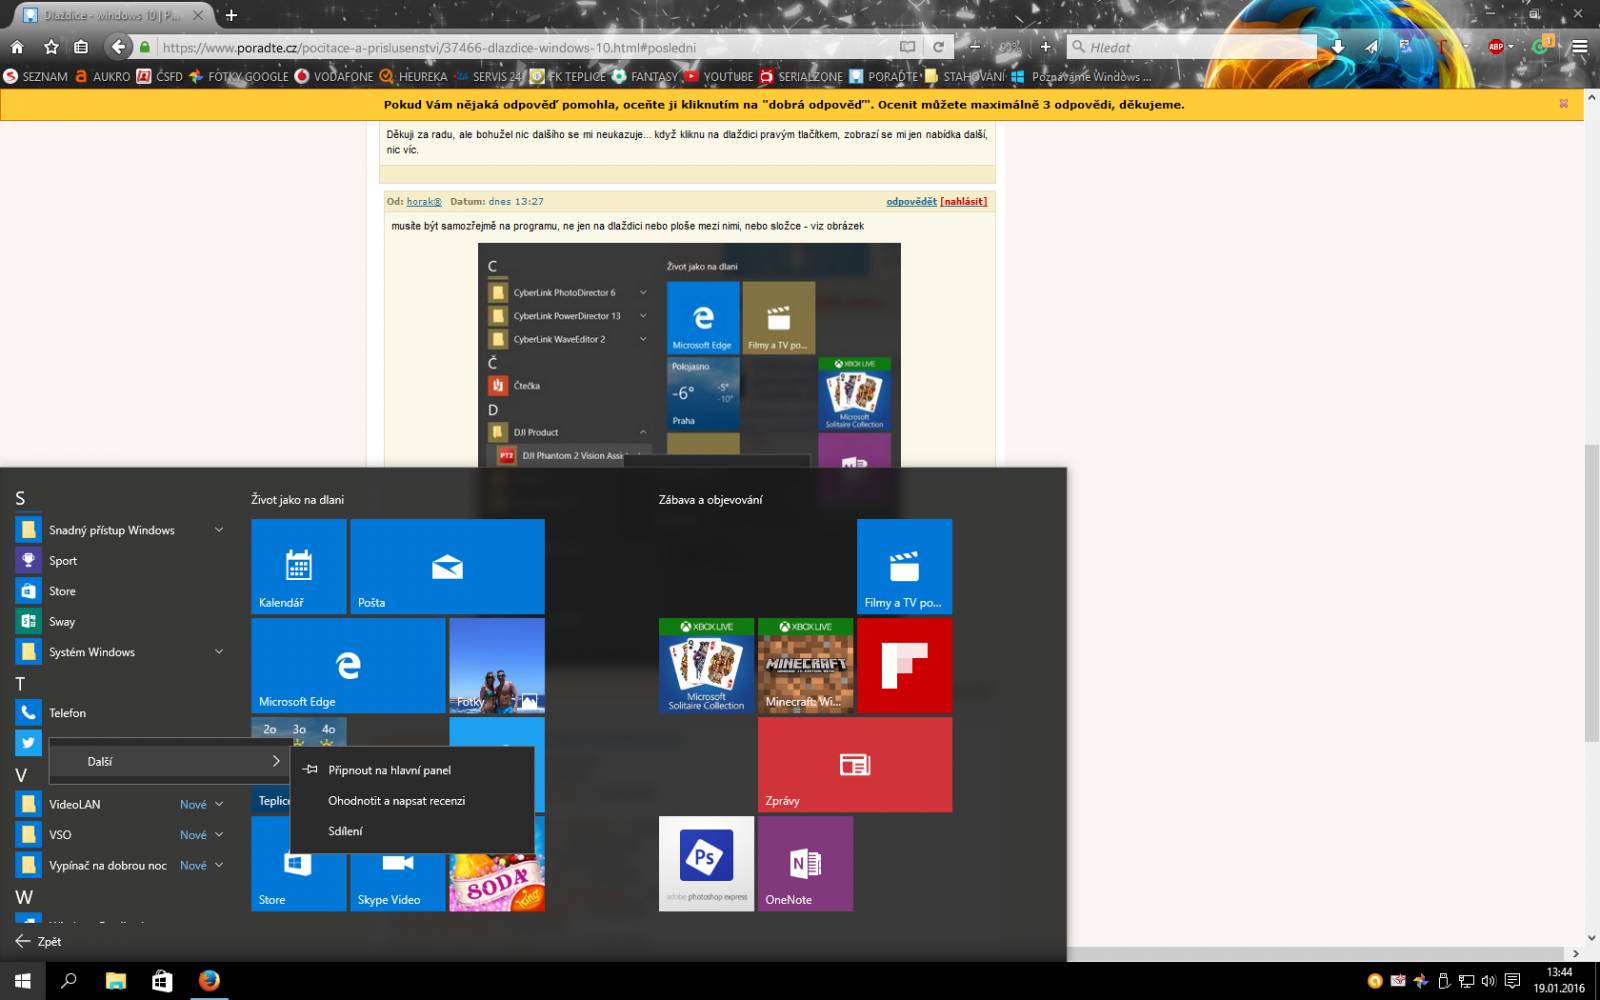This screenshot has height=1000, width=1600.
Task: Go back with Firefox's back arrow
Action: point(118,47)
